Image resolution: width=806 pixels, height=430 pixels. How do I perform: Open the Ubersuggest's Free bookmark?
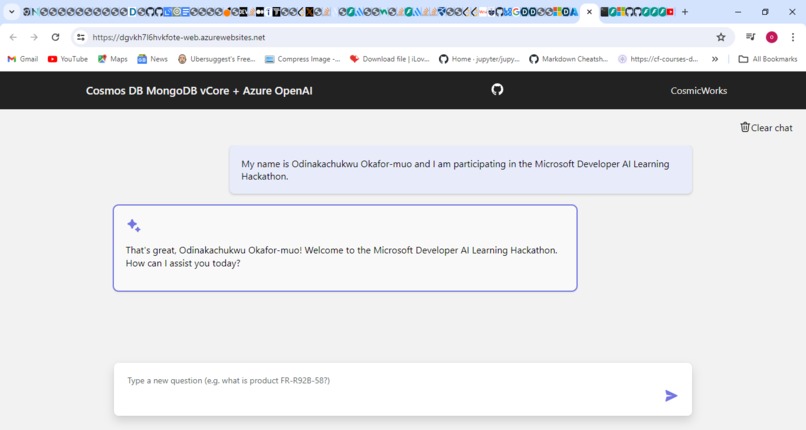click(x=216, y=59)
